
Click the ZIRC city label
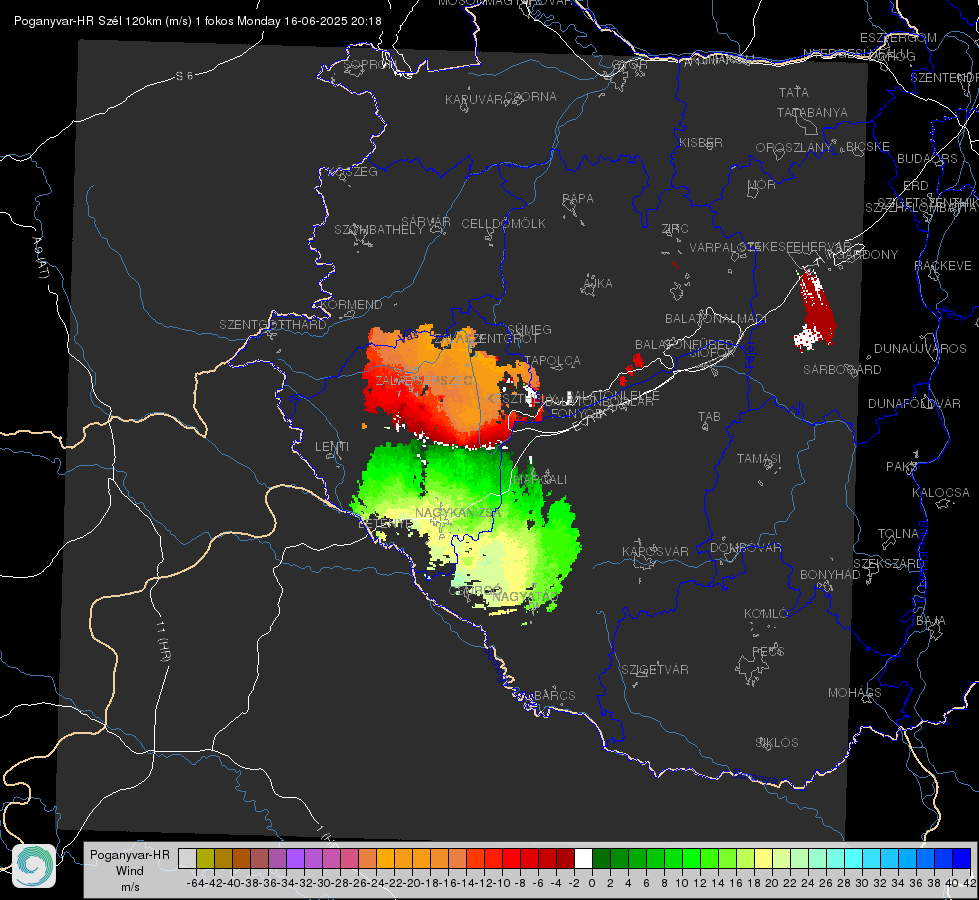675,229
